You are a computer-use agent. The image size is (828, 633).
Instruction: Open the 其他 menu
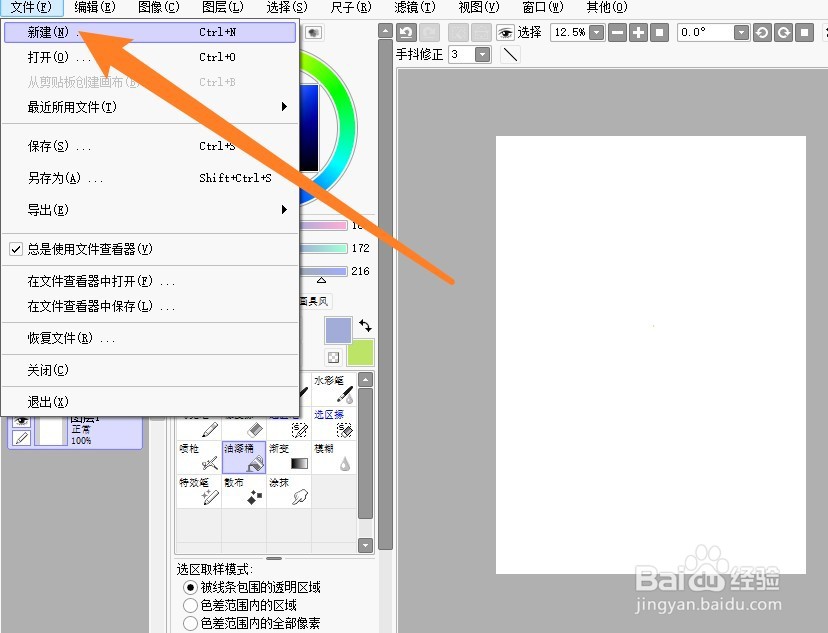(607, 7)
